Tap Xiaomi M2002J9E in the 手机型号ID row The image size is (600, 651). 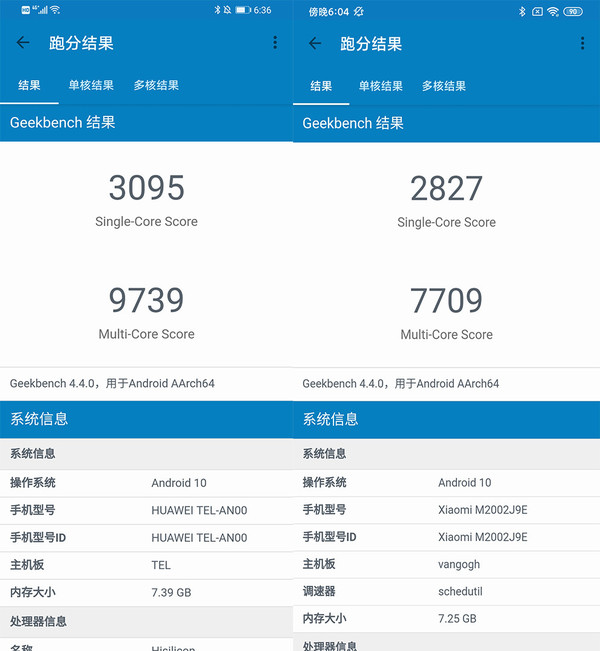pyautogui.click(x=483, y=537)
